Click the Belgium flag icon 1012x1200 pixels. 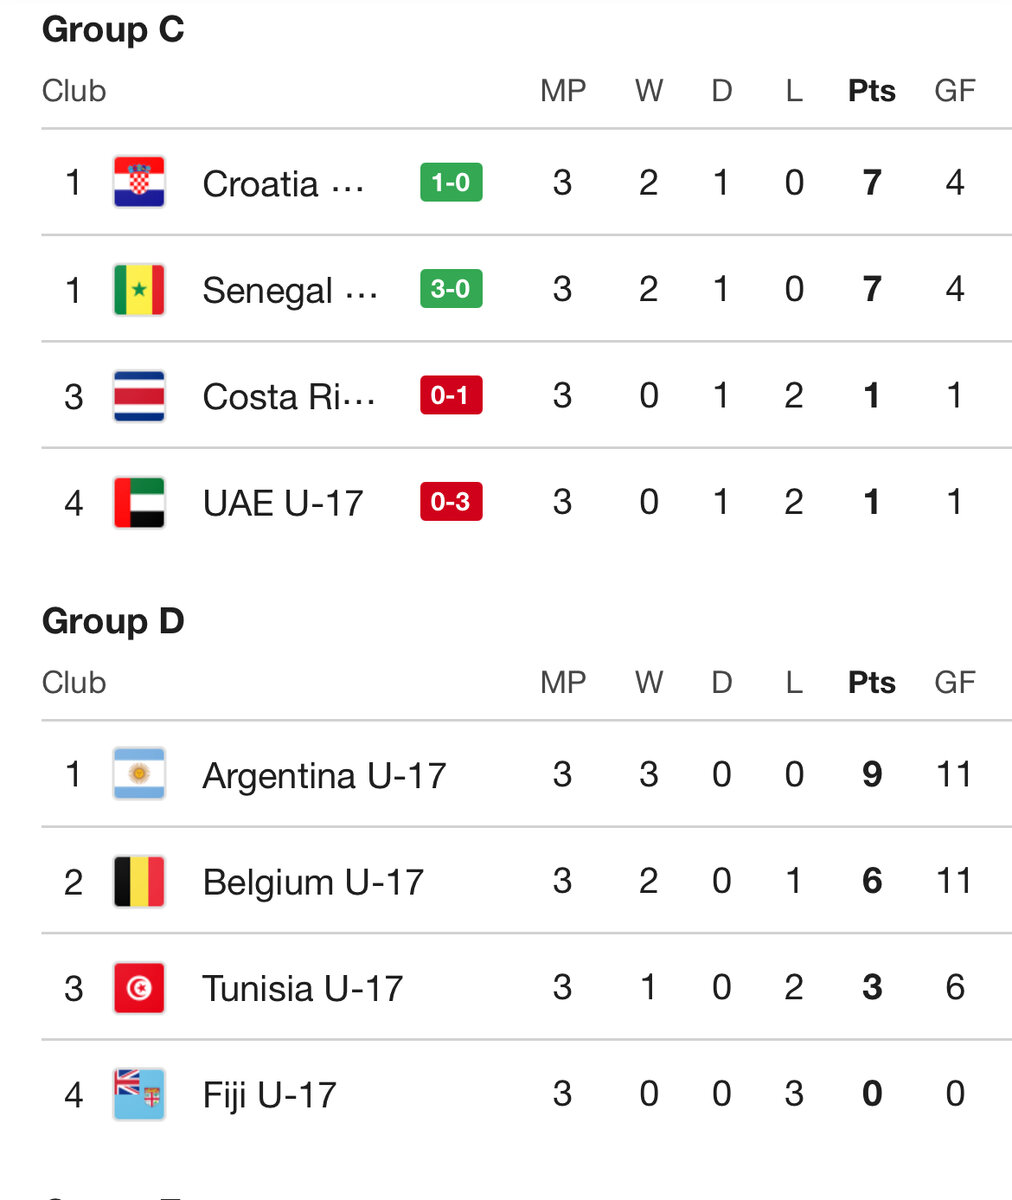click(x=139, y=881)
